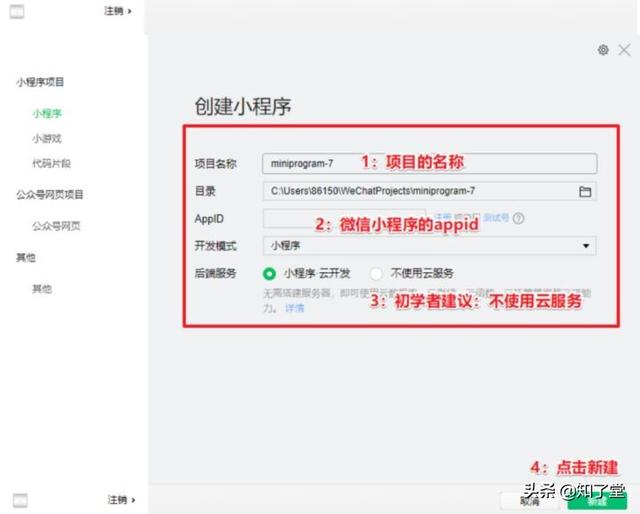Select 小程序 in the project sidebar
This screenshot has width=640, height=514.
click(x=47, y=113)
